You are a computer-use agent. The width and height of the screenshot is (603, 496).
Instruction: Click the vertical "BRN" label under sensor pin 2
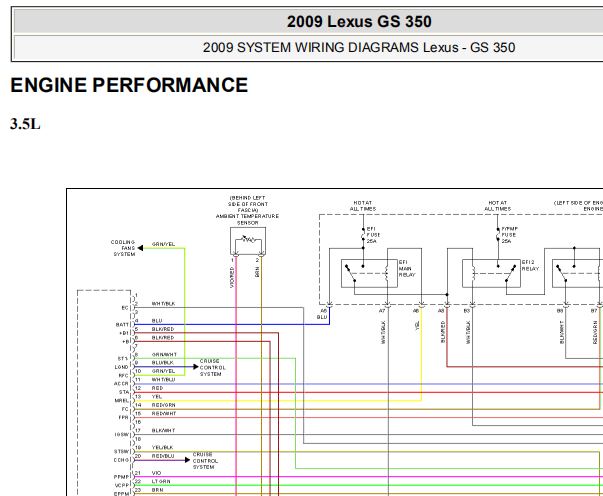coord(257,272)
